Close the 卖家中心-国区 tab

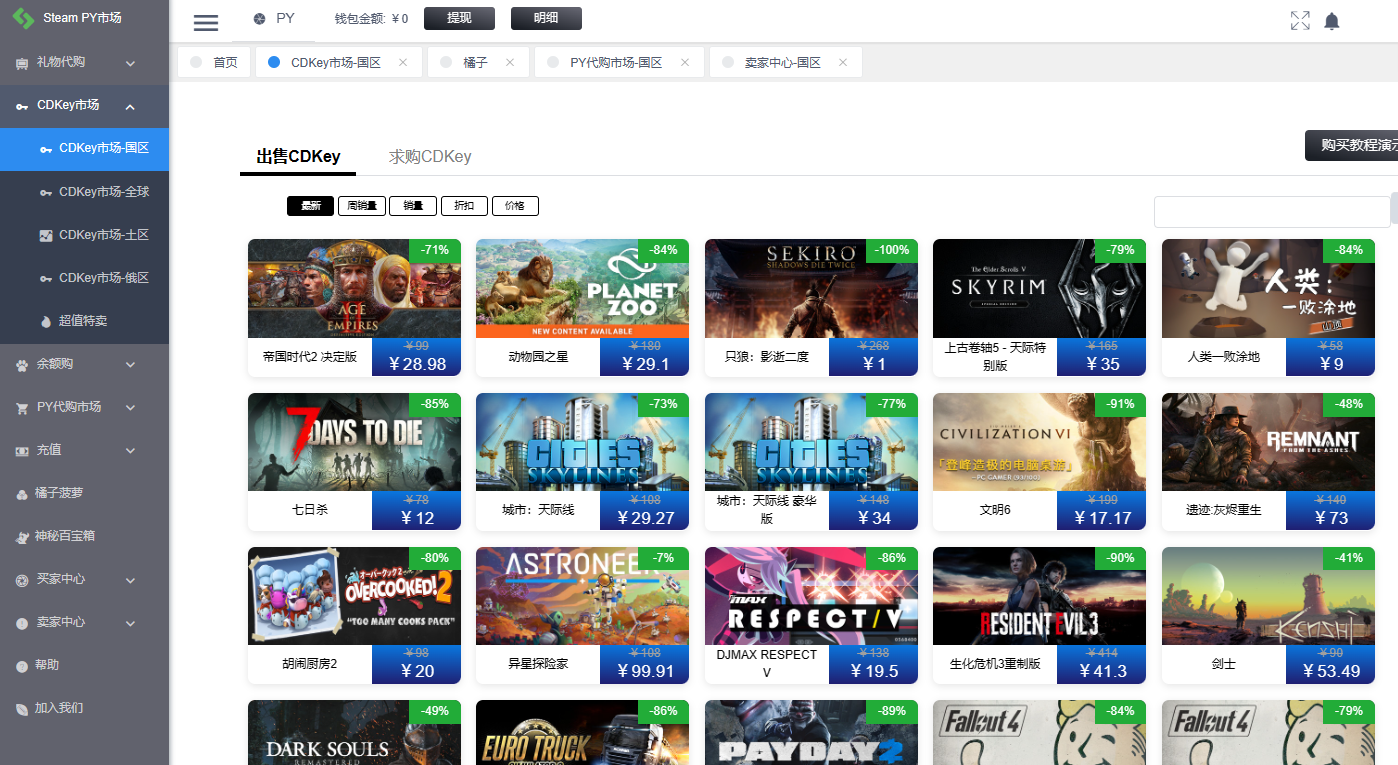[843, 62]
